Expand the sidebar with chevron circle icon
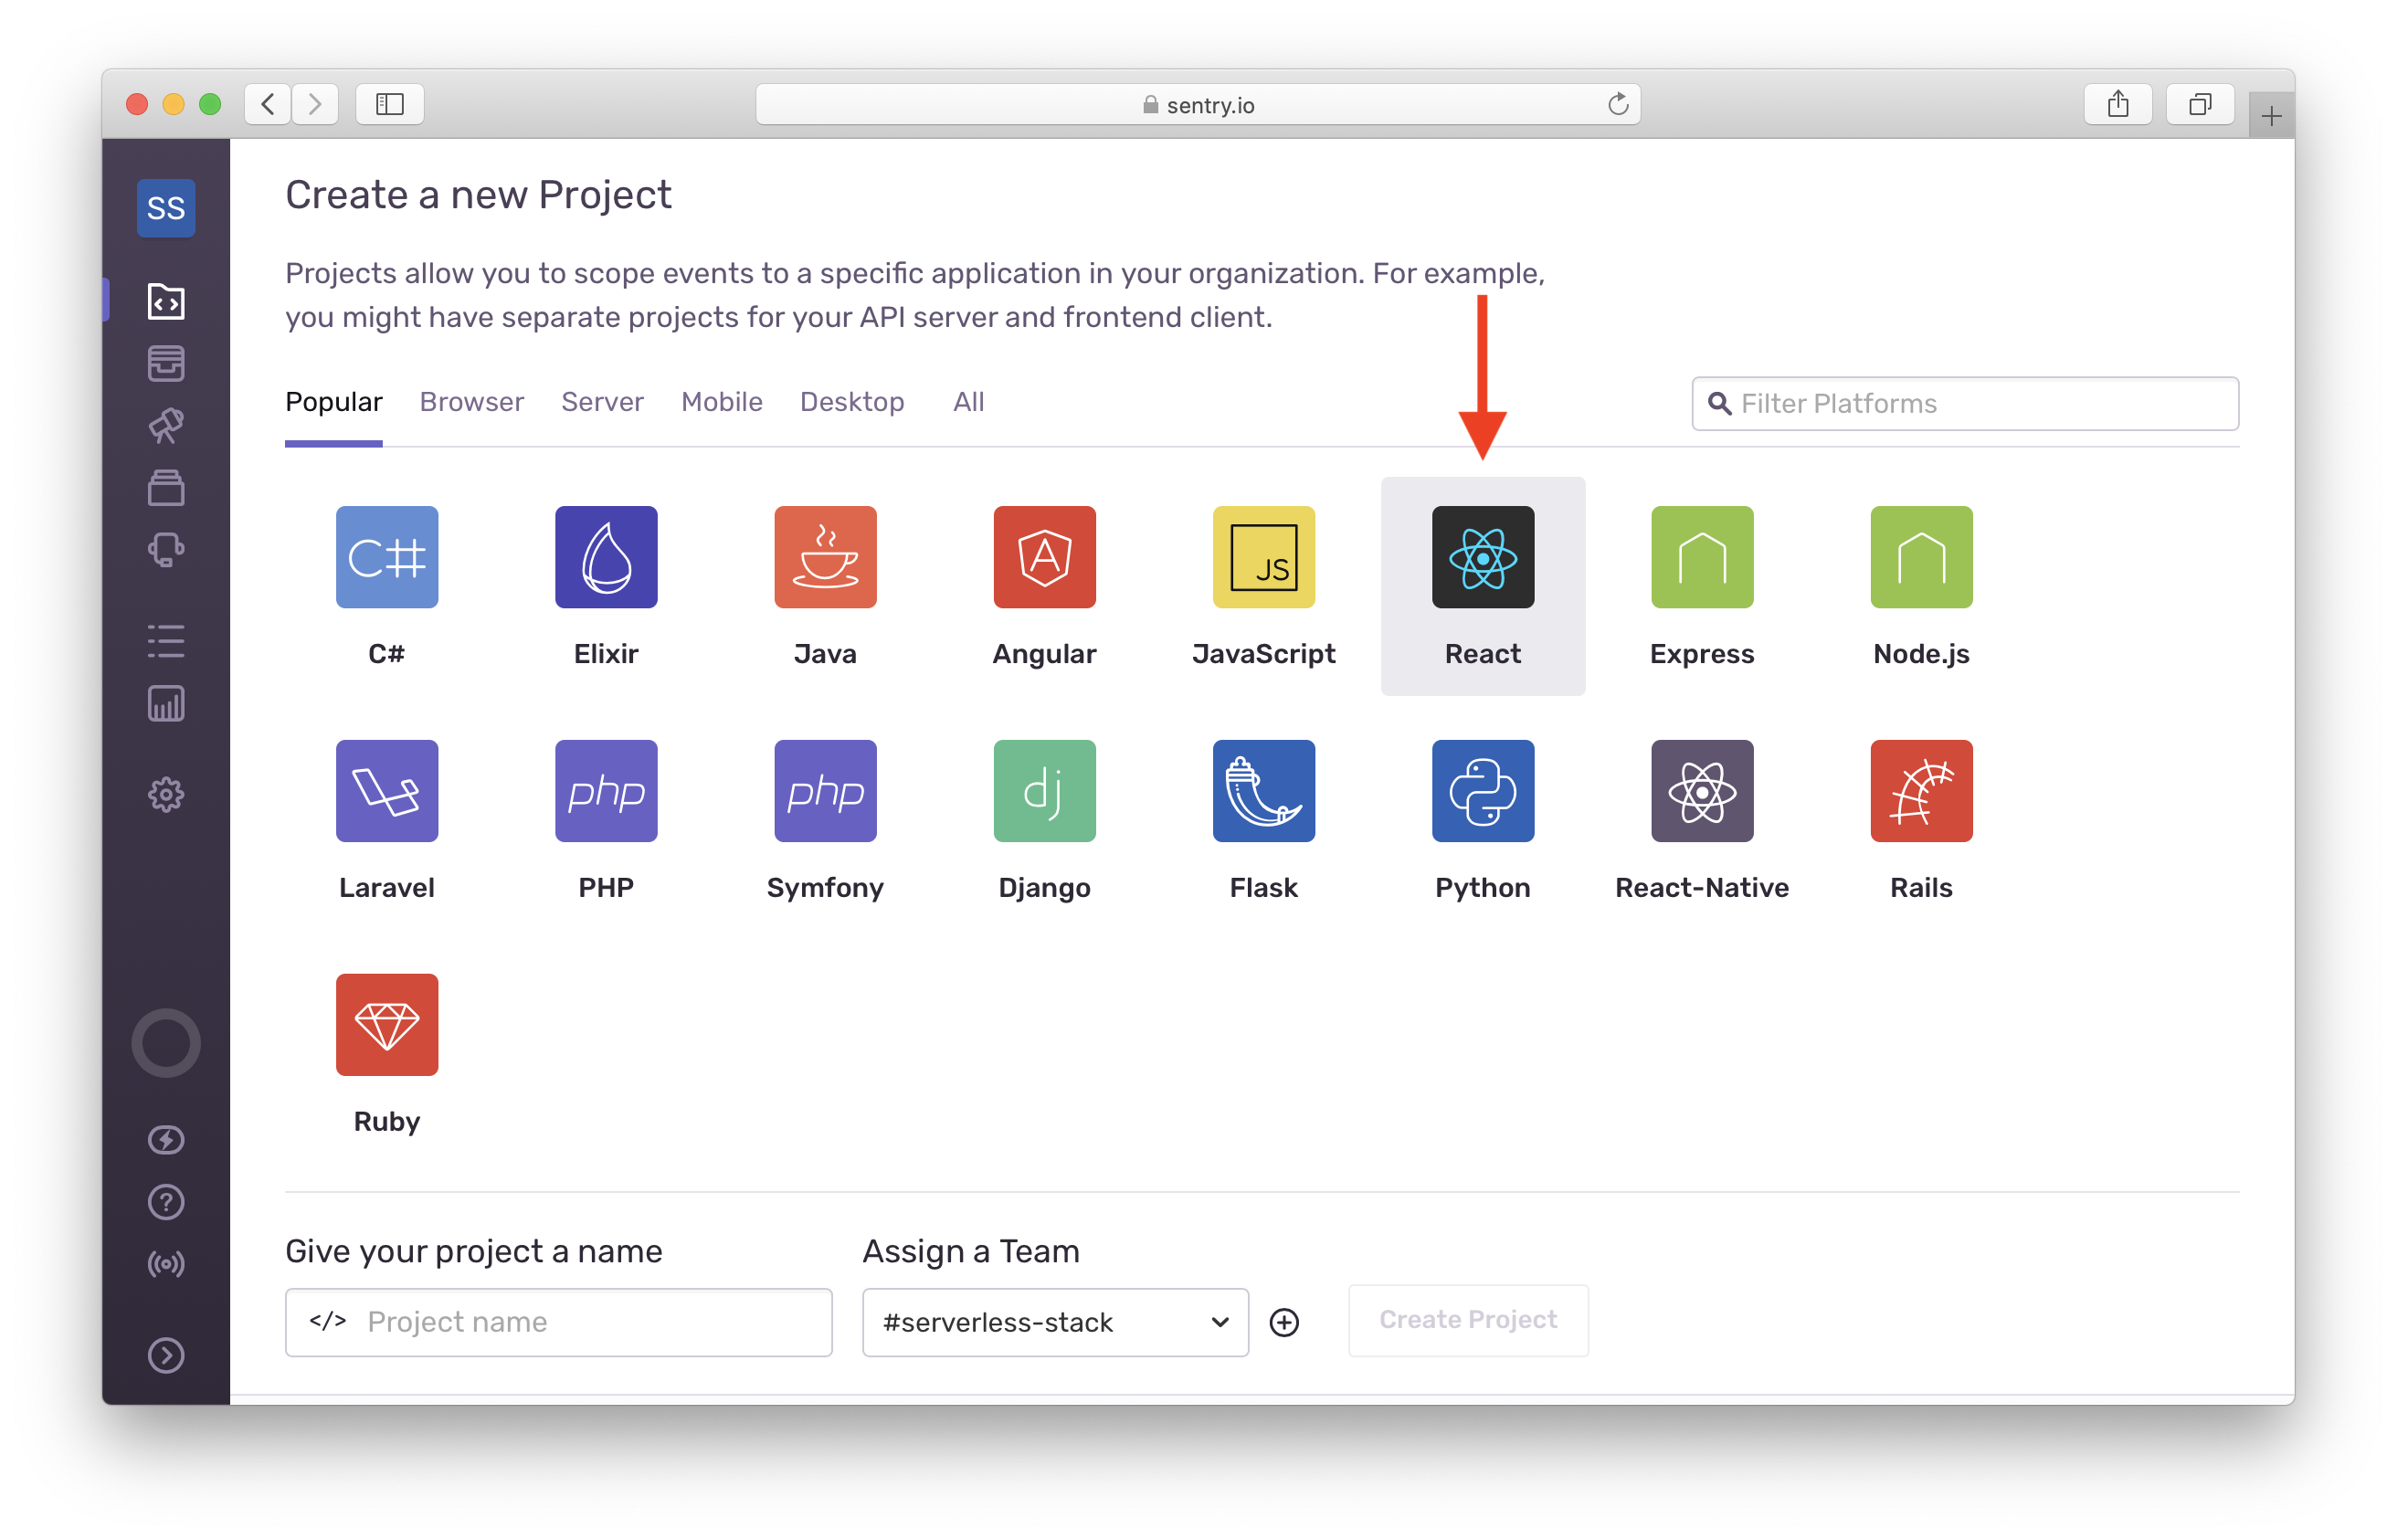Image resolution: width=2397 pixels, height=1540 pixels. tap(166, 1355)
